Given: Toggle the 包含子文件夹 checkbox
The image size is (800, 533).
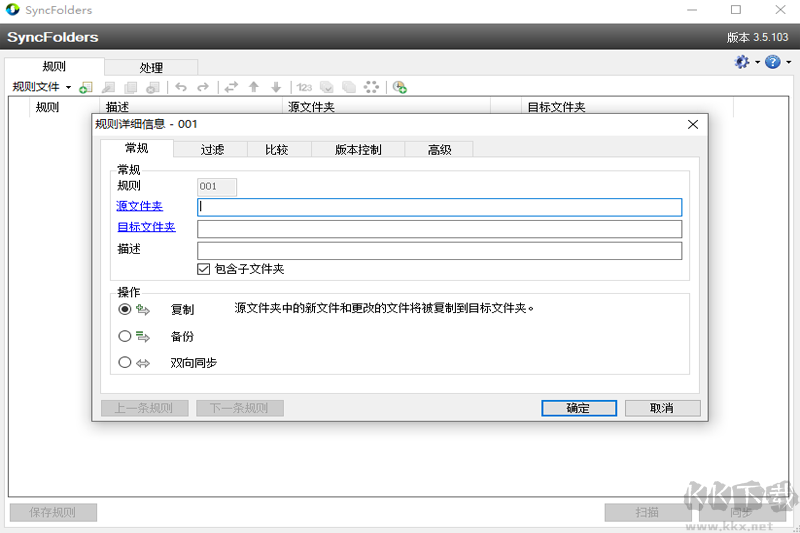Looking at the screenshot, I should coord(203,269).
